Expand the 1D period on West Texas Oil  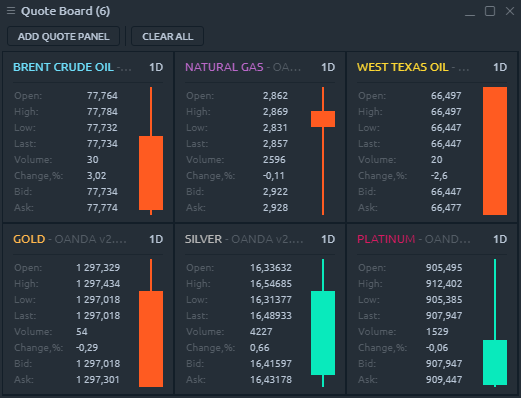pyautogui.click(x=500, y=67)
